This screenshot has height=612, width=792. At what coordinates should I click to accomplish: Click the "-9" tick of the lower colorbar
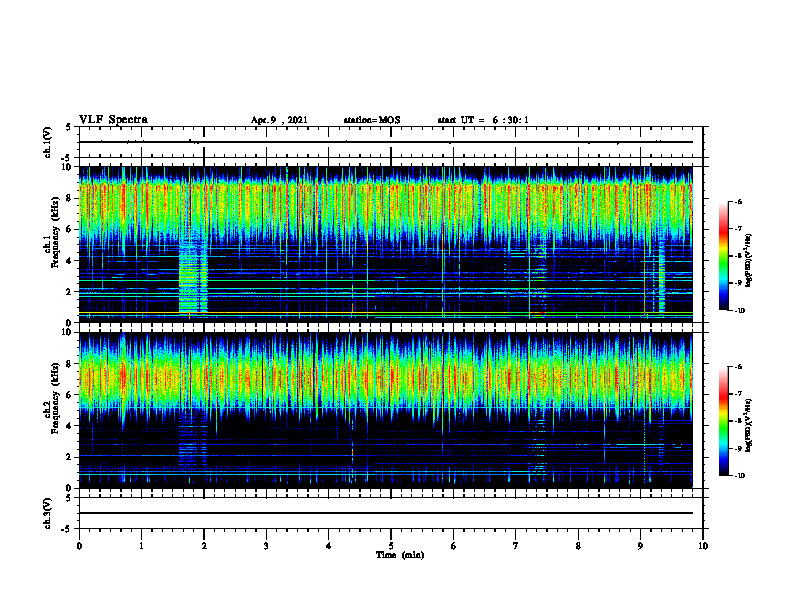(738, 448)
